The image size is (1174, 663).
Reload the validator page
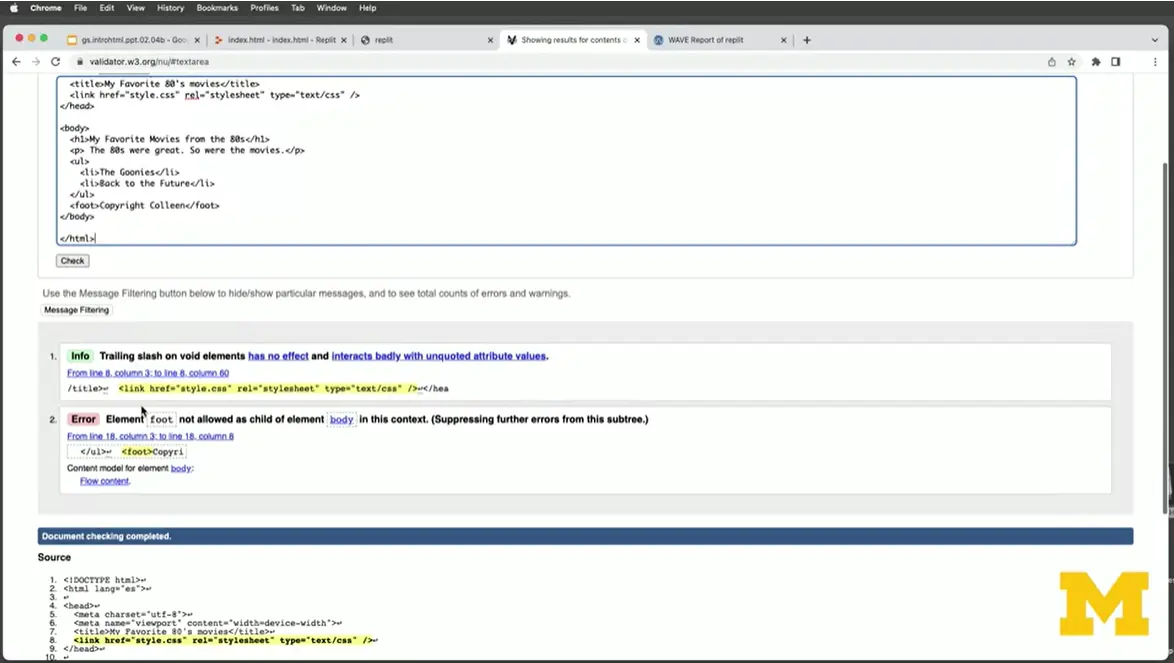pos(56,61)
